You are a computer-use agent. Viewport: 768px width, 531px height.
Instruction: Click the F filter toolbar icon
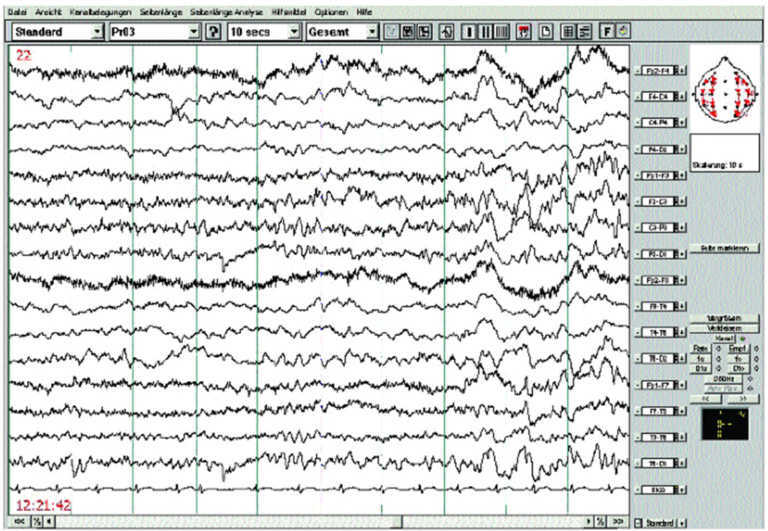tap(607, 32)
